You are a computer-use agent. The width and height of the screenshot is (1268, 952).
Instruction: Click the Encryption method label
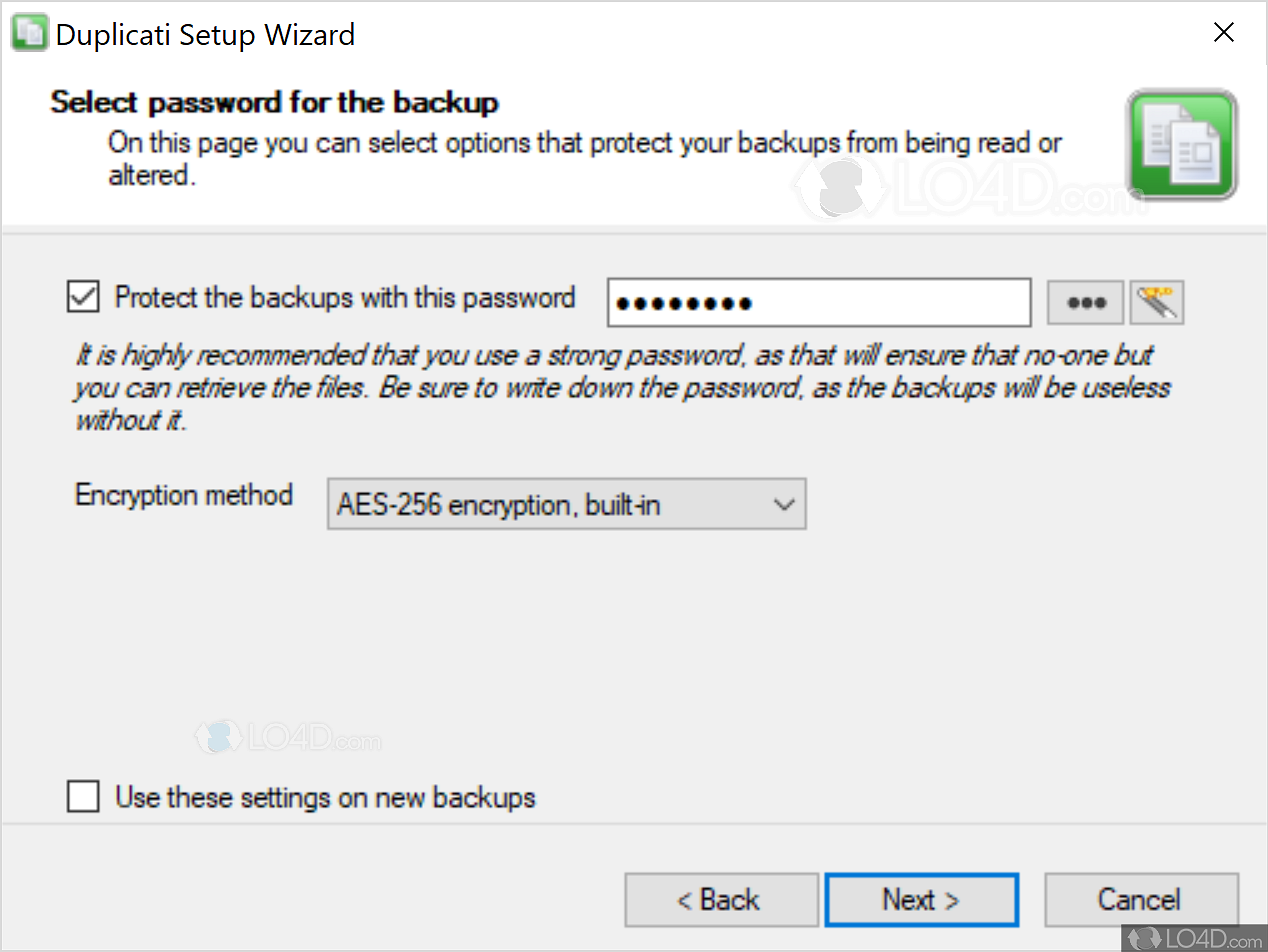(x=184, y=496)
